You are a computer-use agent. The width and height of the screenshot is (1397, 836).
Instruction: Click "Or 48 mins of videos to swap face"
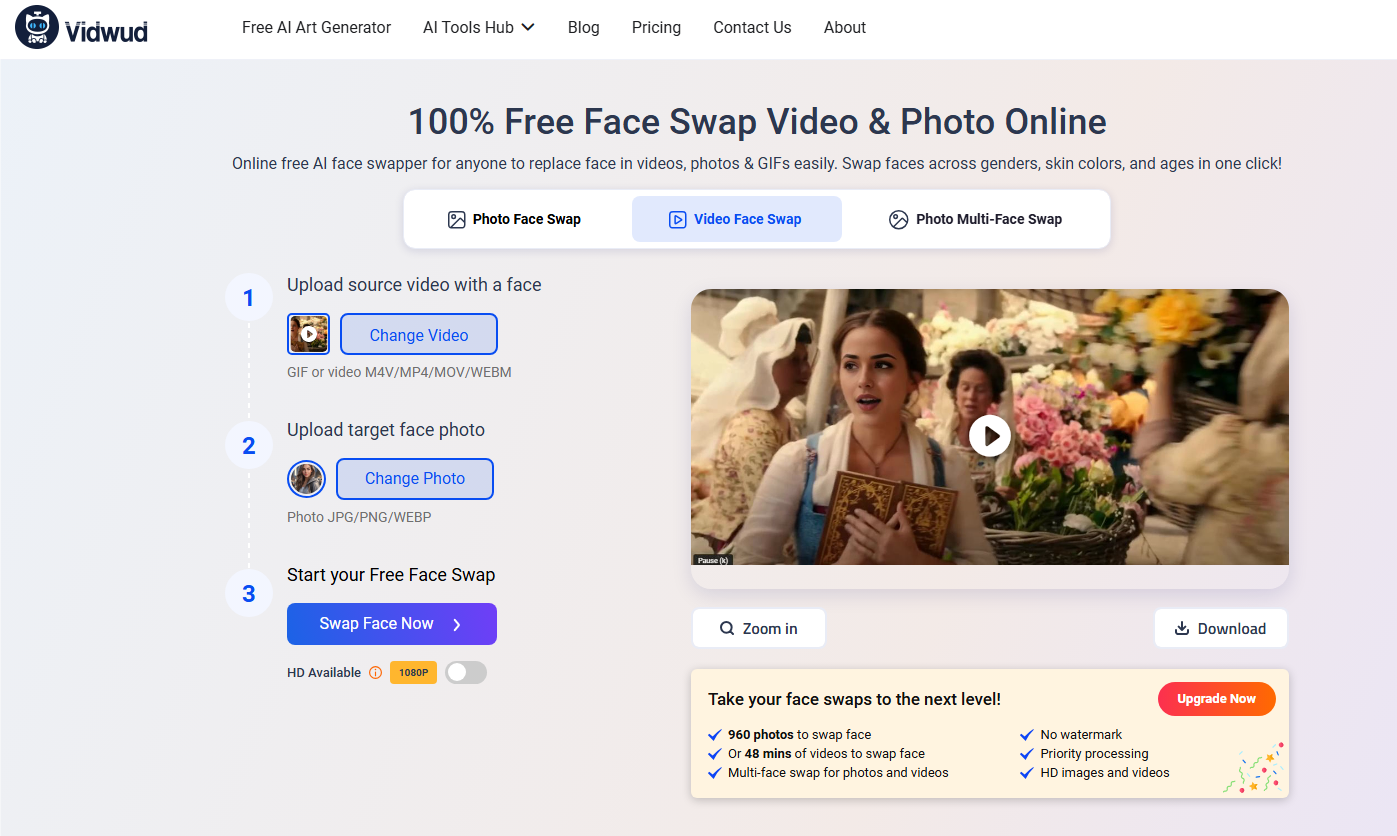tap(826, 754)
